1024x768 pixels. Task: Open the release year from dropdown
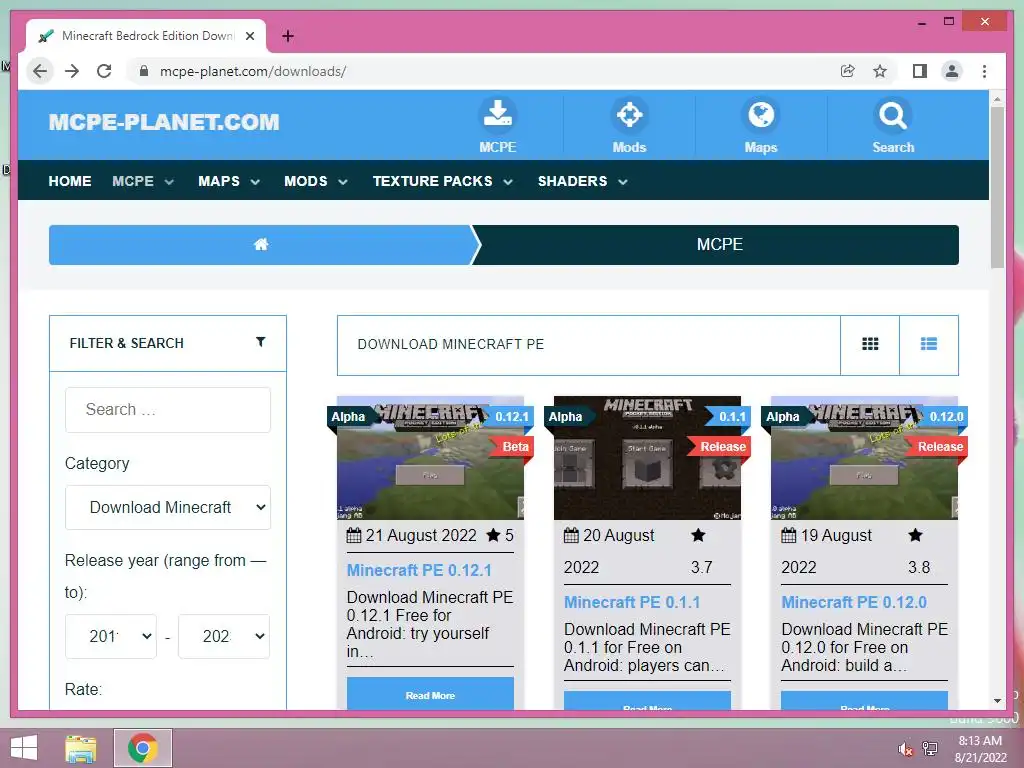(111, 636)
